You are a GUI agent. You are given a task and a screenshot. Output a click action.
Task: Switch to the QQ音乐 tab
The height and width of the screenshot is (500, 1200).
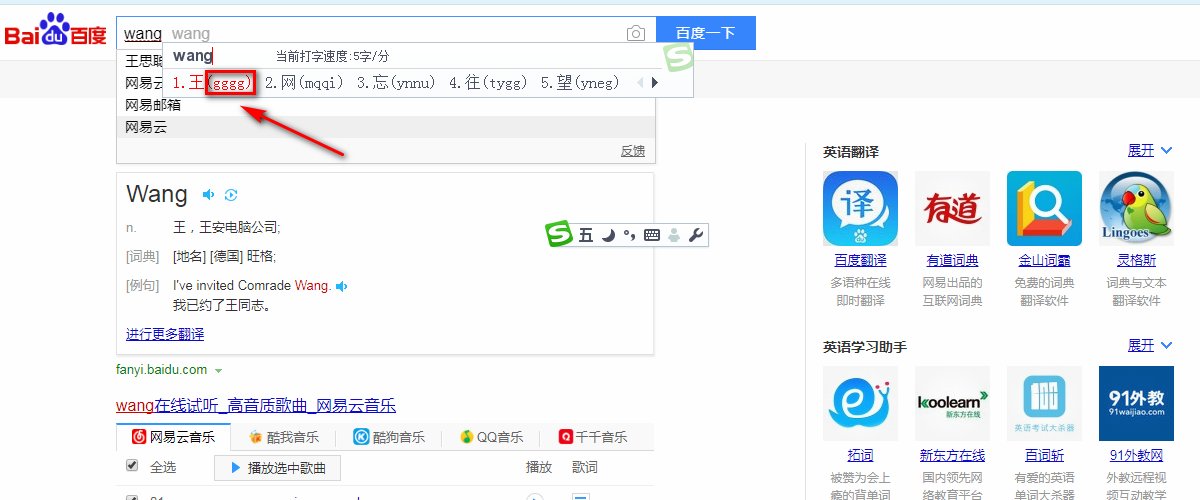493,437
